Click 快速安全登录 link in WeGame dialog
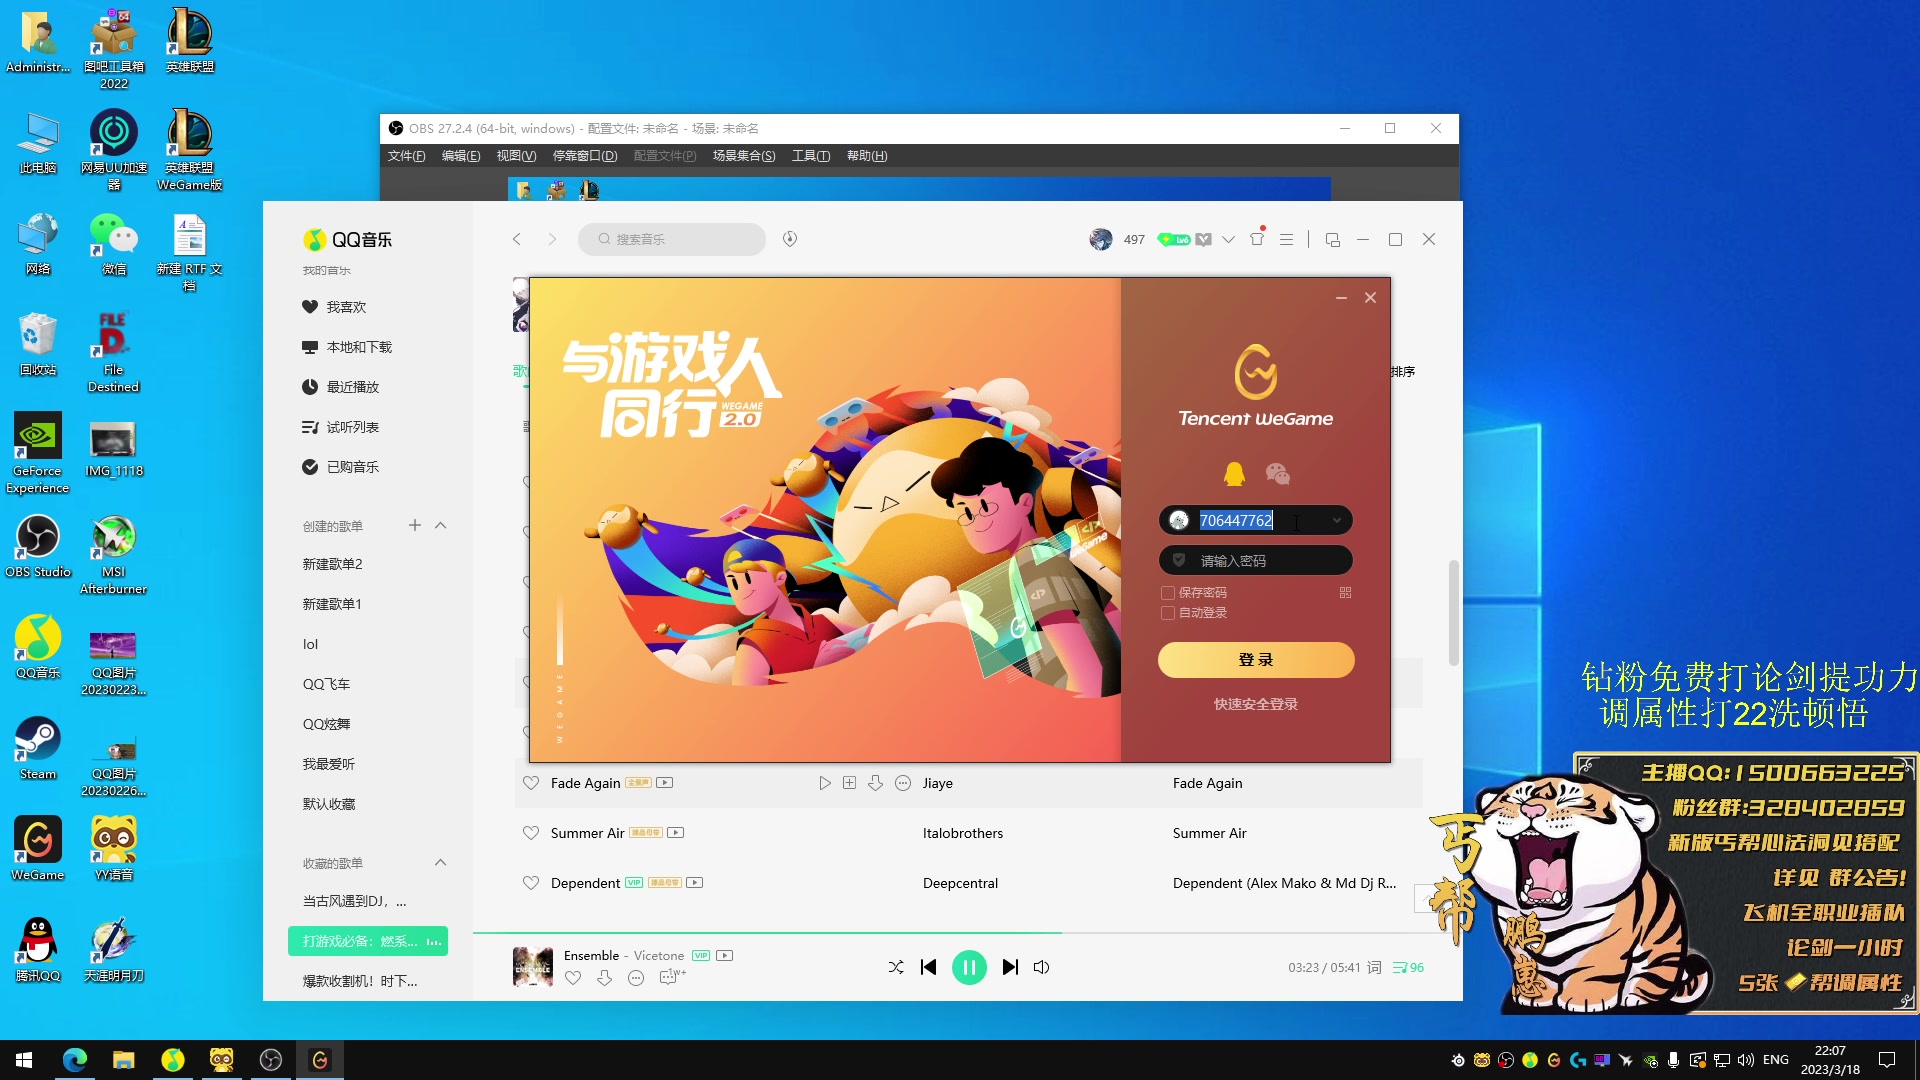 (x=1255, y=704)
